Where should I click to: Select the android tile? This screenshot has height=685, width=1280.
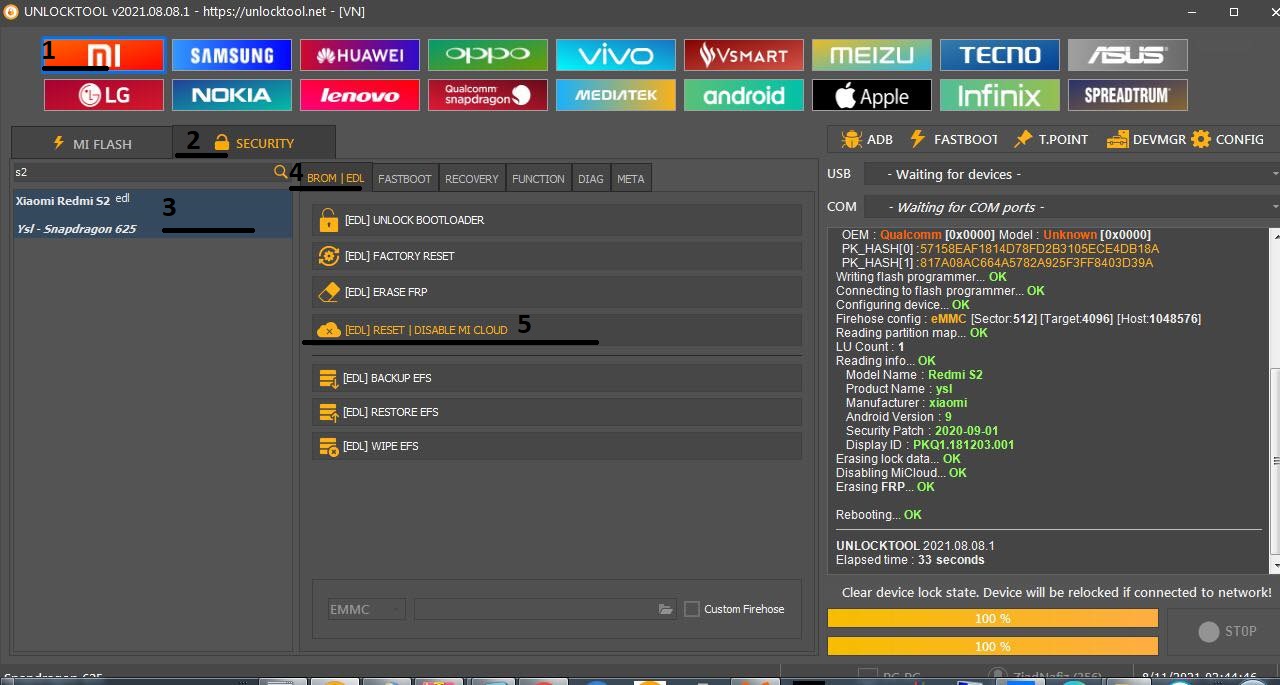(744, 95)
